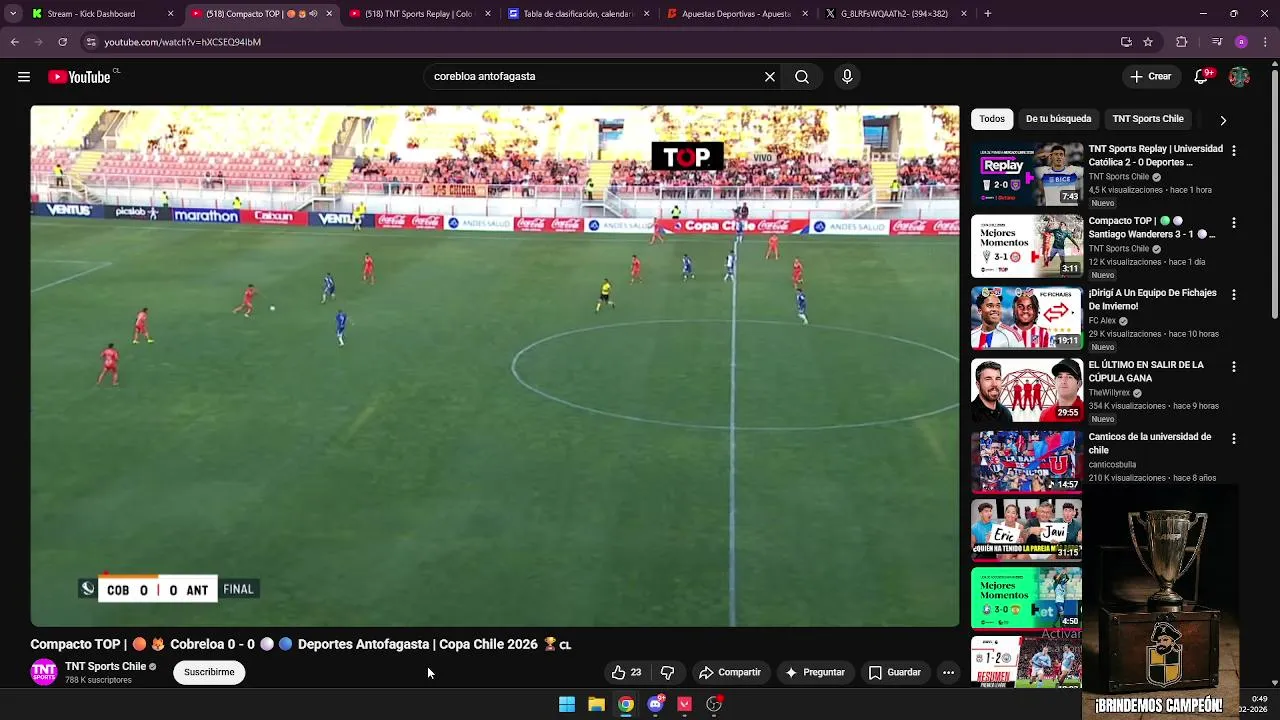
Task: Open Eric and Javi video thumbnail
Action: click(1027, 530)
